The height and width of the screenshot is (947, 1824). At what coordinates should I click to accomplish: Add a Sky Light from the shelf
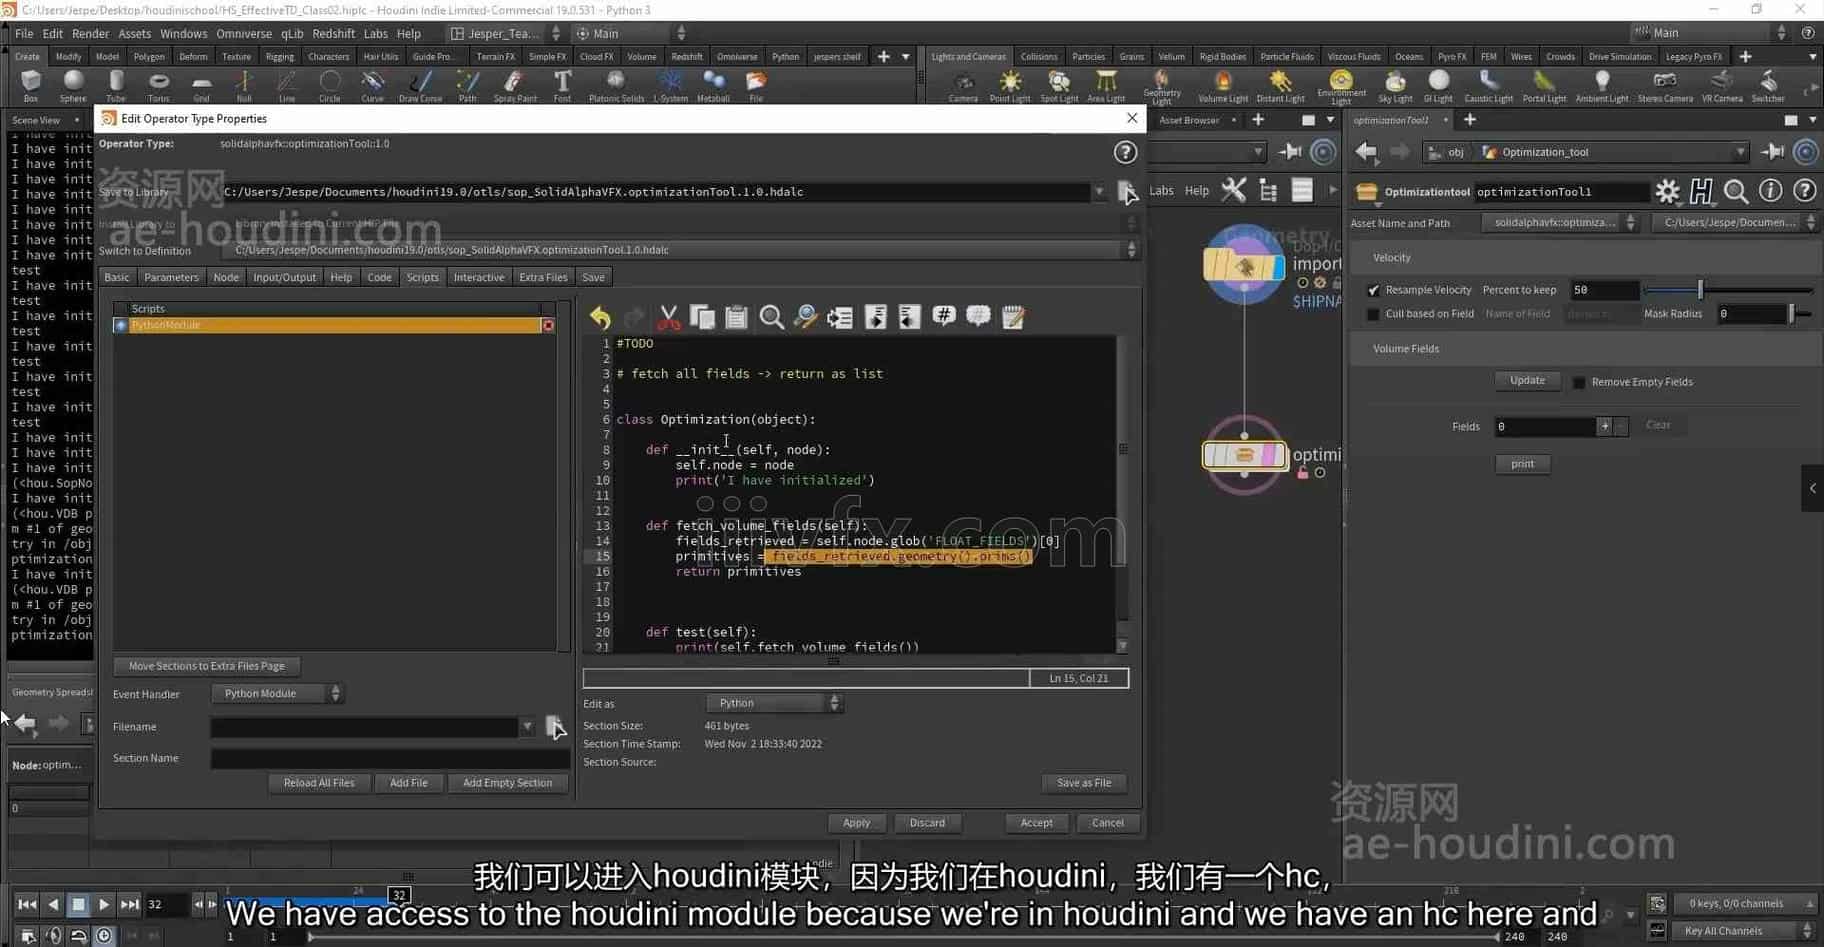click(x=1395, y=86)
